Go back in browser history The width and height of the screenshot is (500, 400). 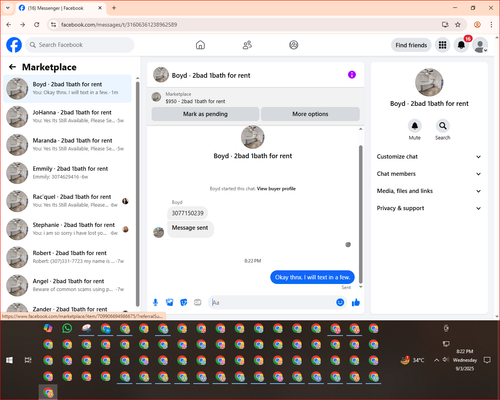[x=9, y=24]
